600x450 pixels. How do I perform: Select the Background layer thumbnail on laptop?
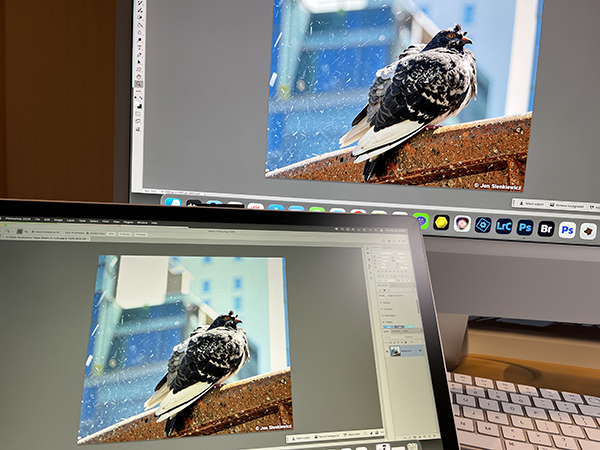[x=393, y=351]
